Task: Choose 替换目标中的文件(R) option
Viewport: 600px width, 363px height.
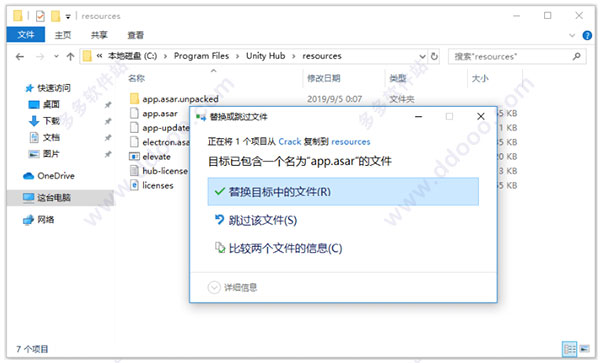Action: [343, 192]
